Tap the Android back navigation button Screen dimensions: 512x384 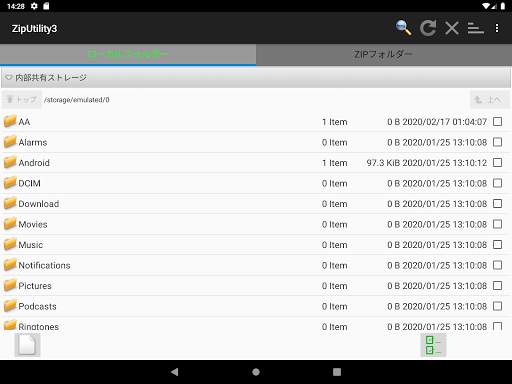pyautogui.click(x=175, y=372)
